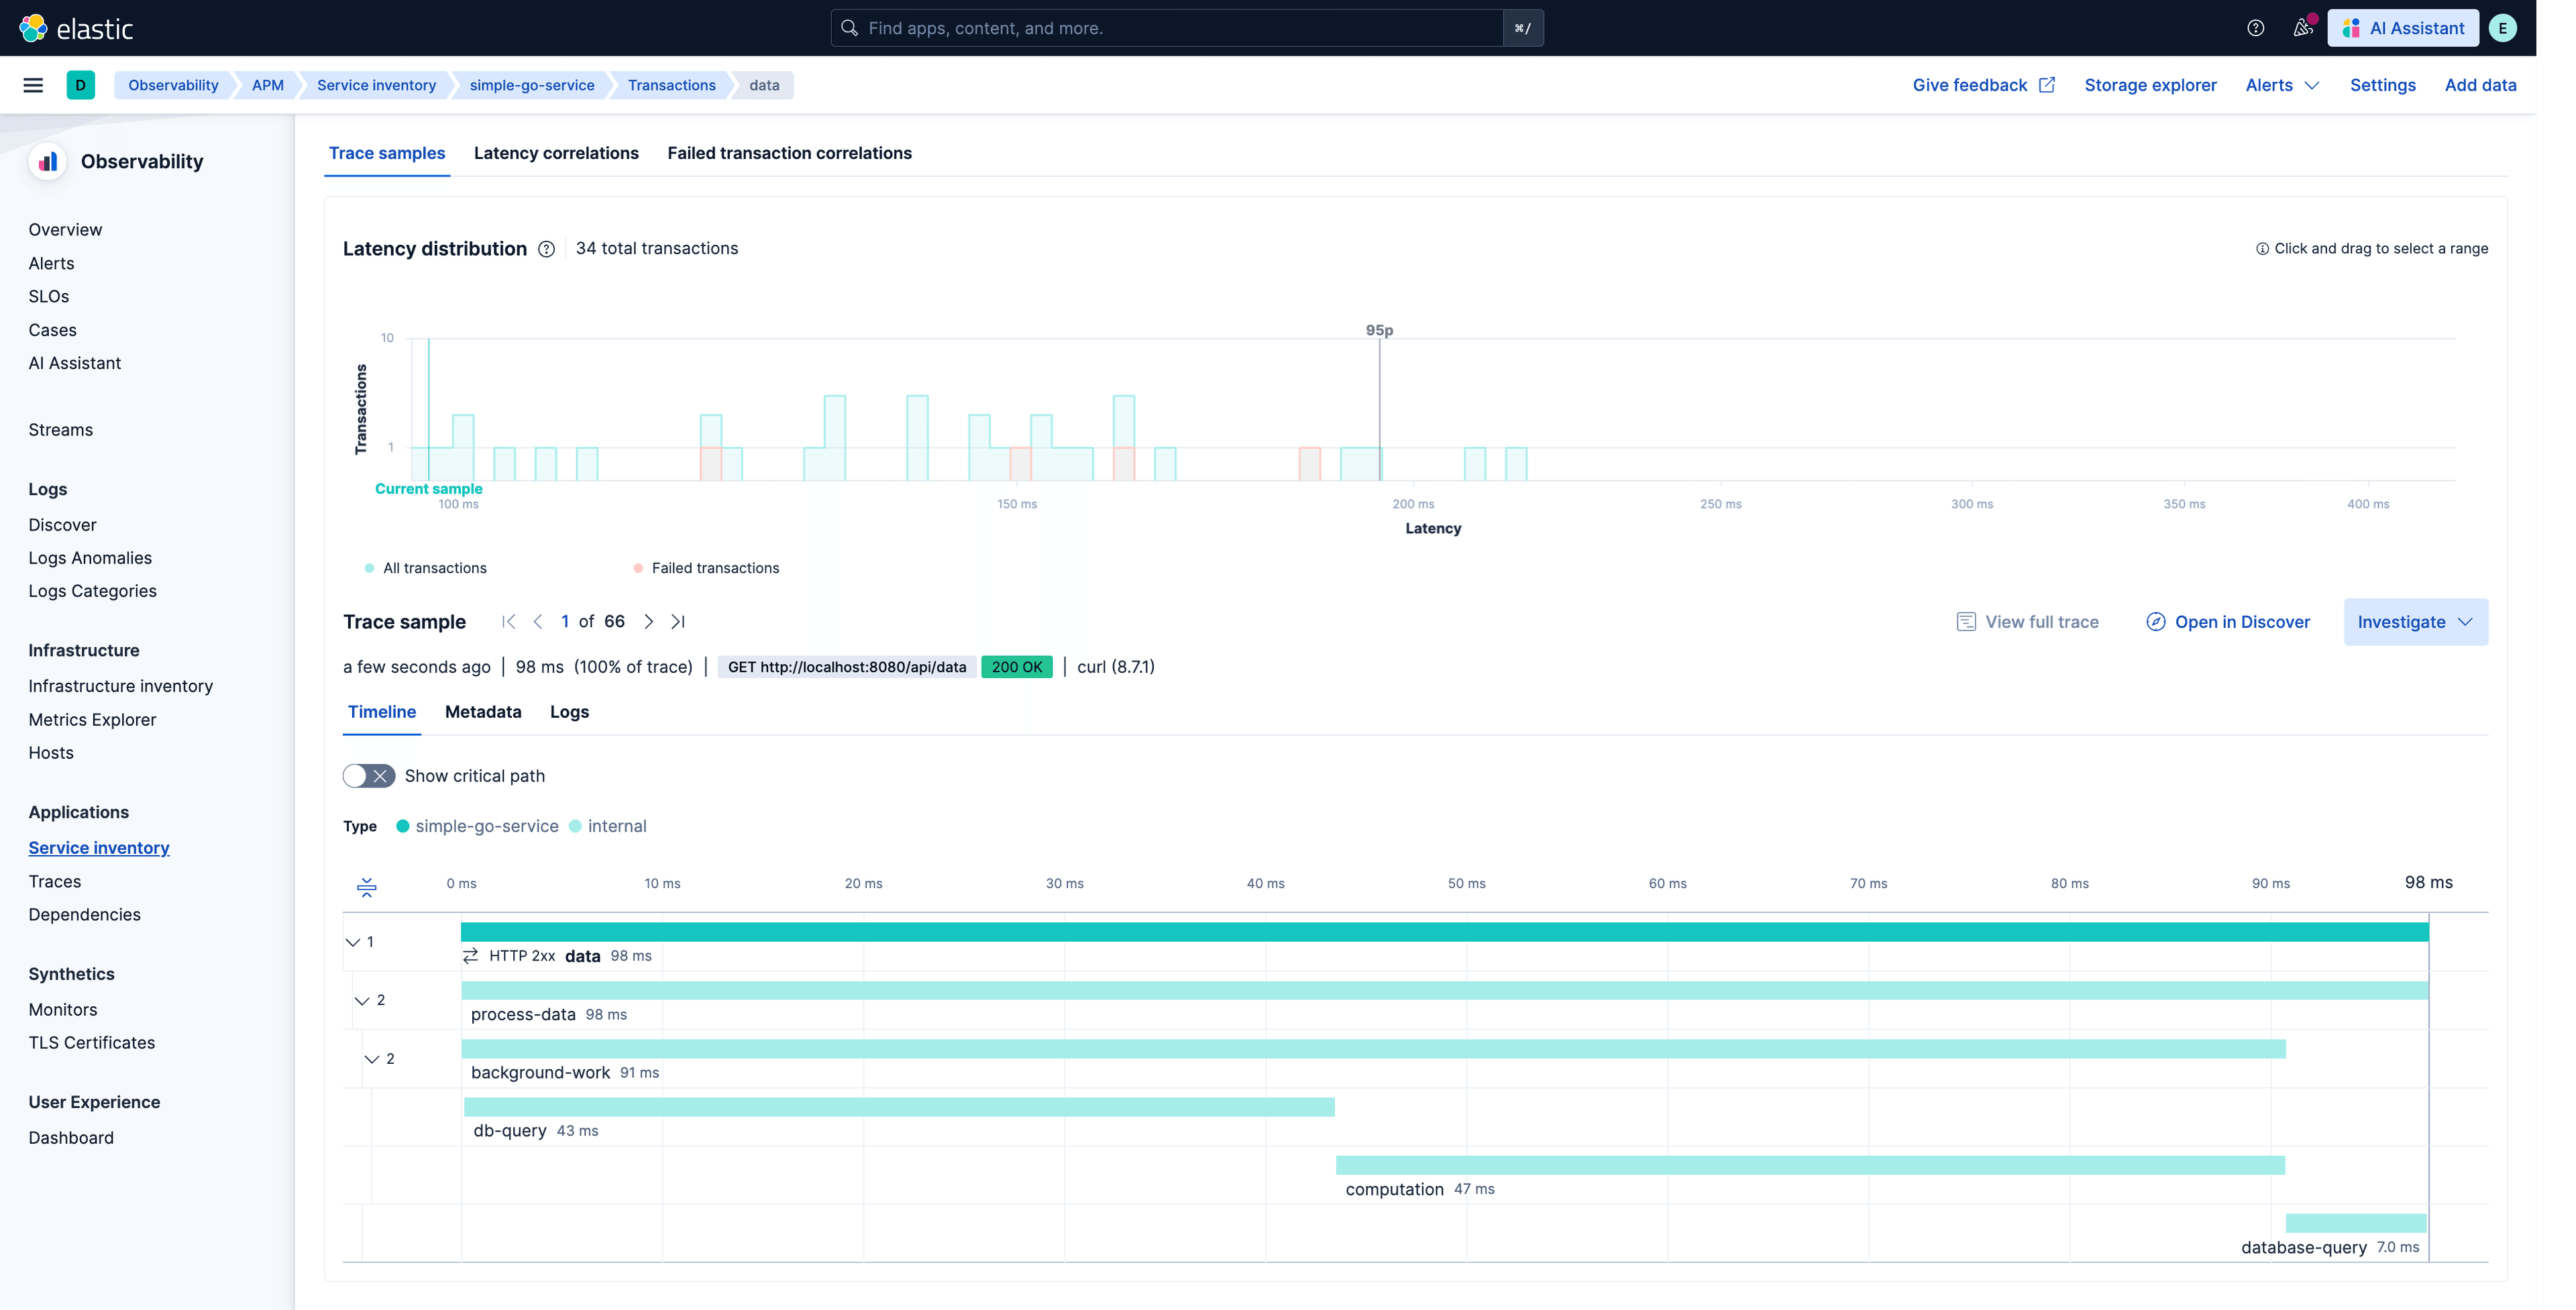The image size is (2576, 1310).
Task: Open the newsfeed celebration icon
Action: click(2303, 28)
